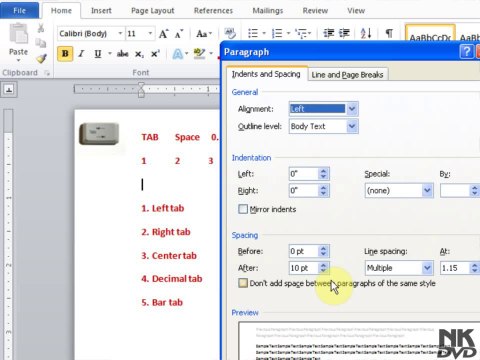
Task: Switch to View ribbon tab
Action: click(x=356, y=11)
